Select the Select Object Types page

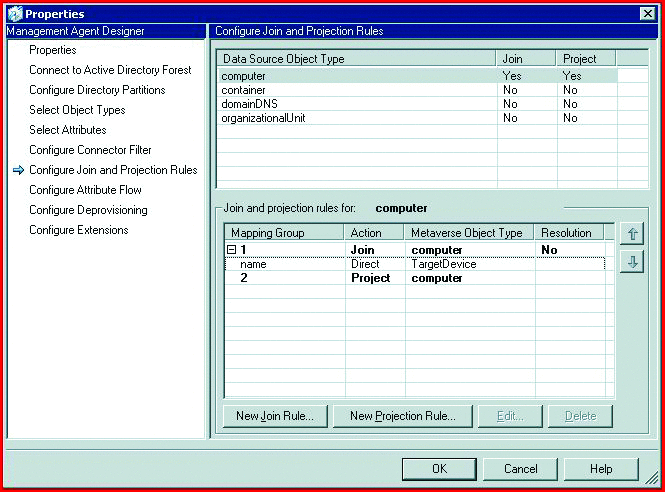pyautogui.click(x=77, y=110)
